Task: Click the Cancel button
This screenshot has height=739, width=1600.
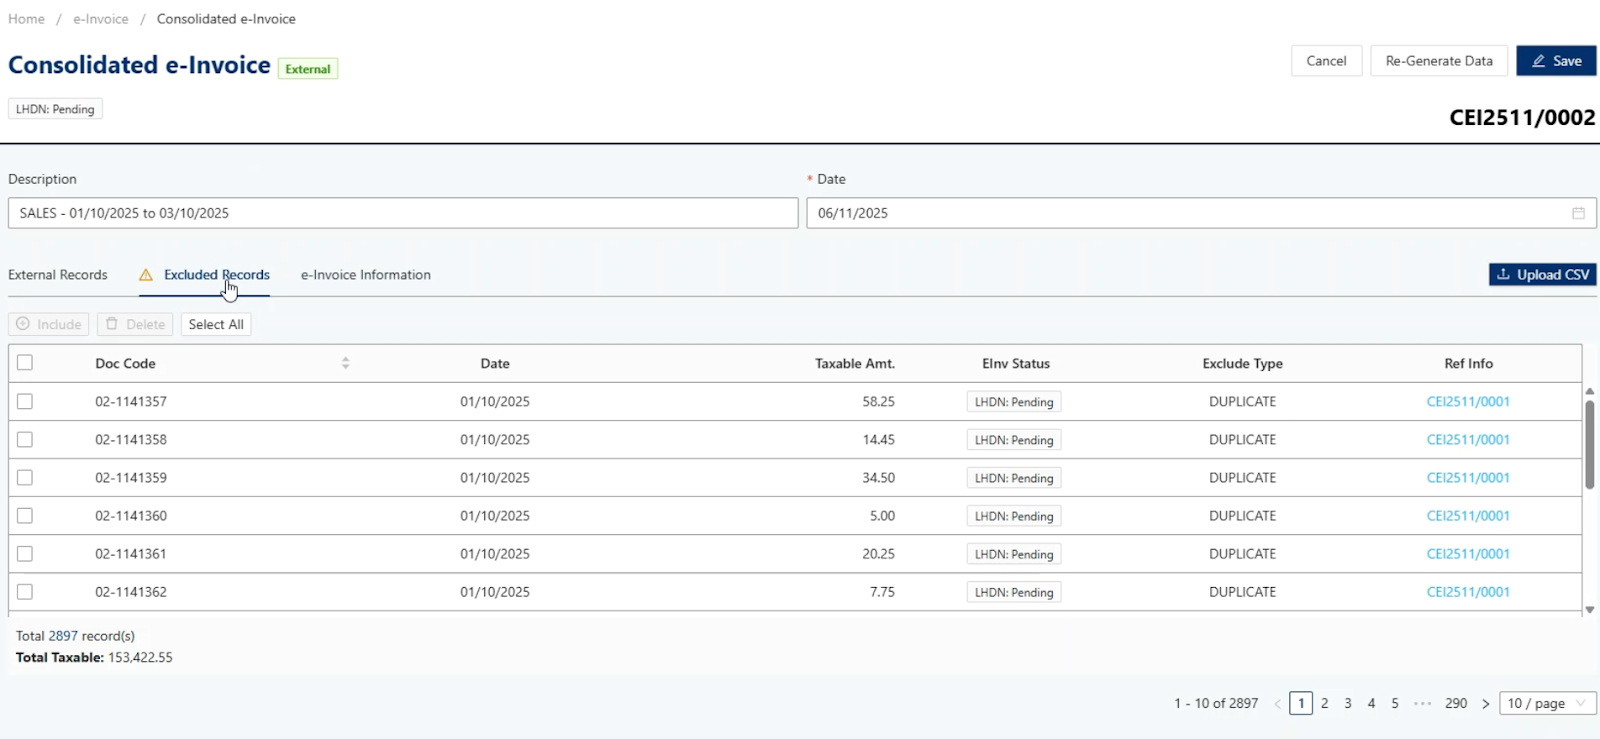Action: pyautogui.click(x=1326, y=61)
